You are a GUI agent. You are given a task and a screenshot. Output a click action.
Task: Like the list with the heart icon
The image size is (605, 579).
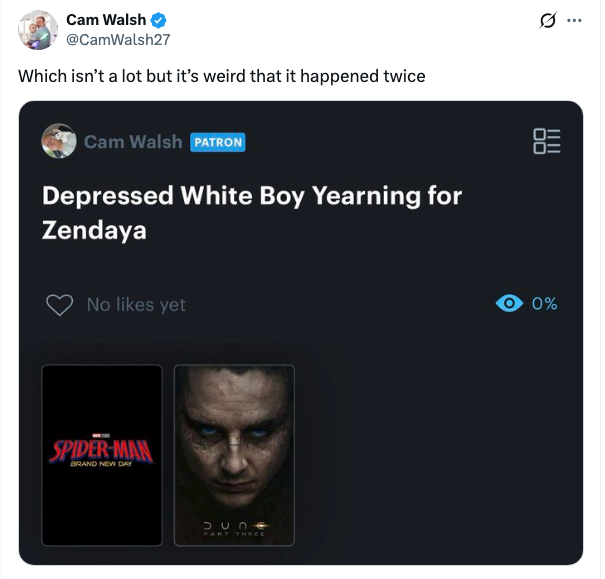(59, 305)
